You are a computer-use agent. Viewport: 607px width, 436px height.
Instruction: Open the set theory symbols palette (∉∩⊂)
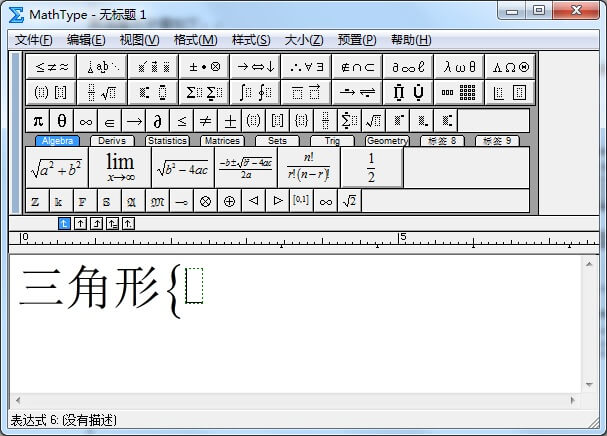click(x=357, y=67)
